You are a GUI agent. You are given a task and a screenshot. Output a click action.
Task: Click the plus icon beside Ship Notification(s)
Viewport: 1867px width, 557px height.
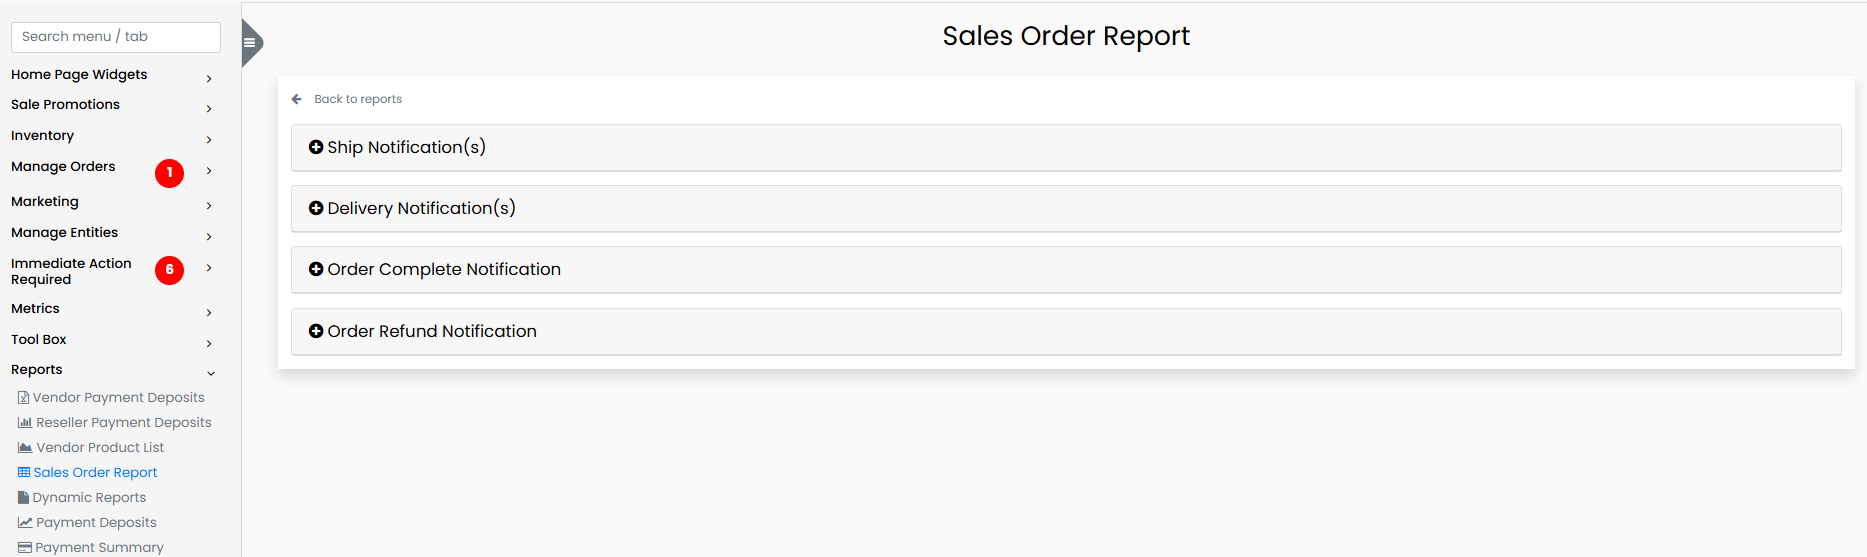click(x=316, y=147)
